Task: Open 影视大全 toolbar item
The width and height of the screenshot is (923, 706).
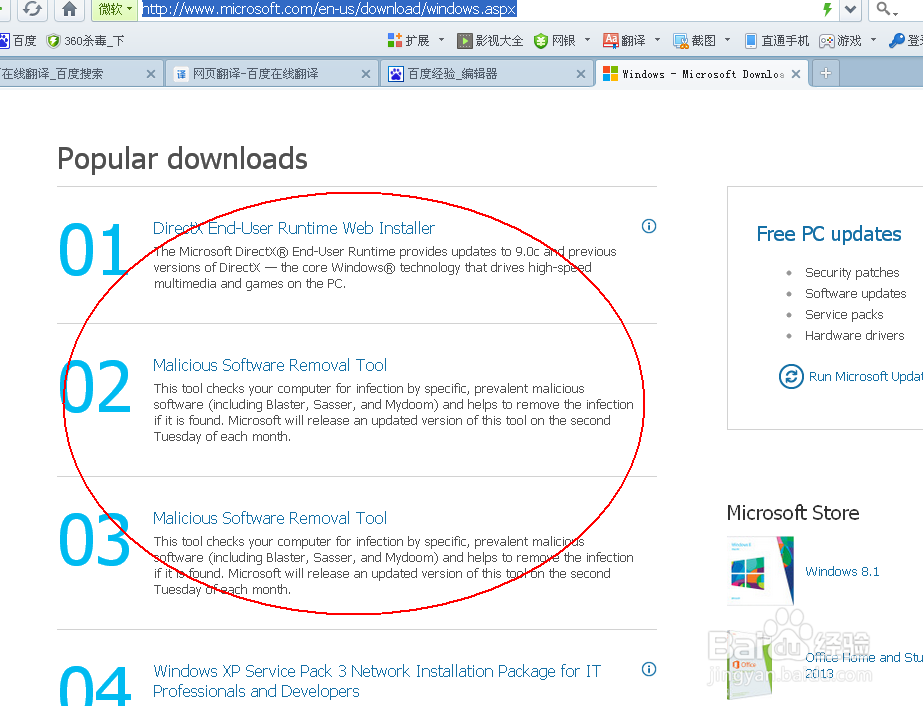Action: point(490,41)
